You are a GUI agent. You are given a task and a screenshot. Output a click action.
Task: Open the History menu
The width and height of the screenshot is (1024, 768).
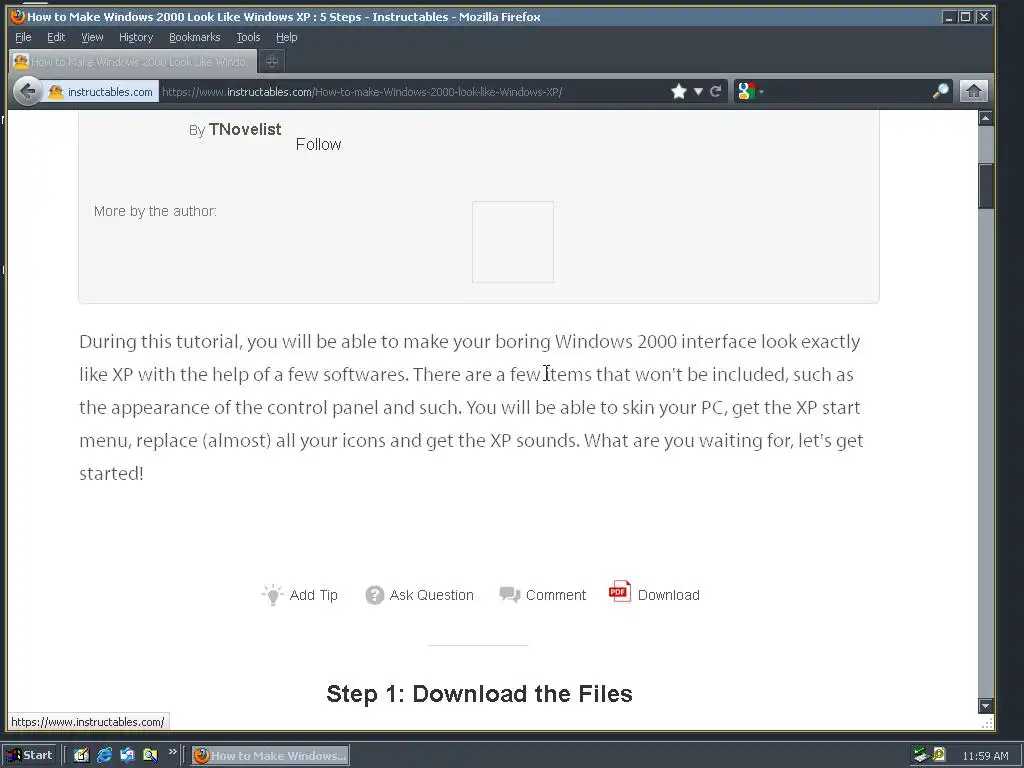[x=136, y=37]
